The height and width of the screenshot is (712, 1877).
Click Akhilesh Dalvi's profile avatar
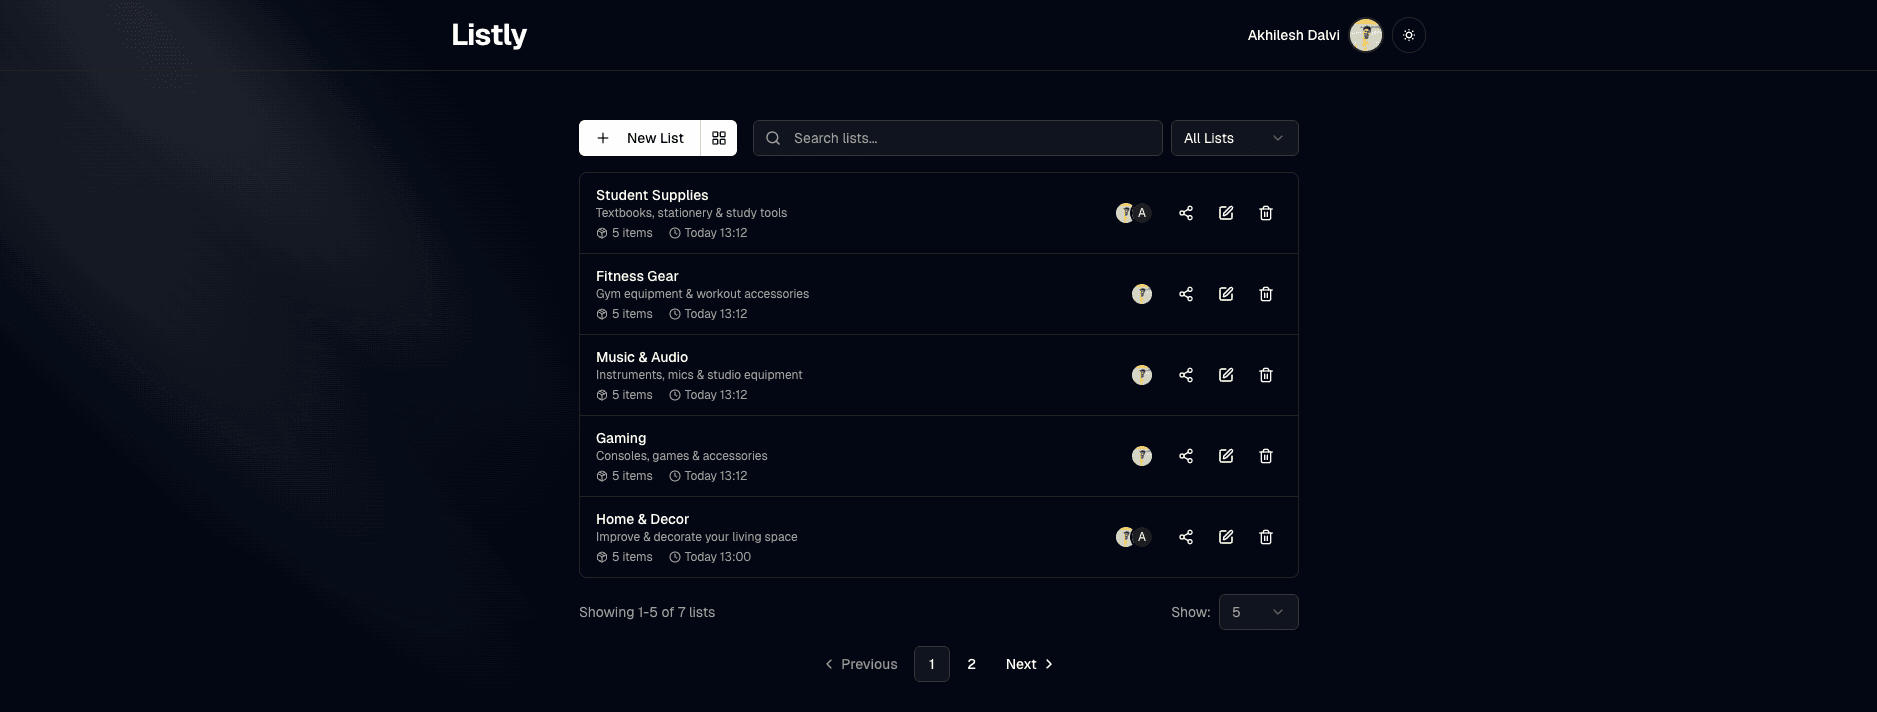(1365, 34)
